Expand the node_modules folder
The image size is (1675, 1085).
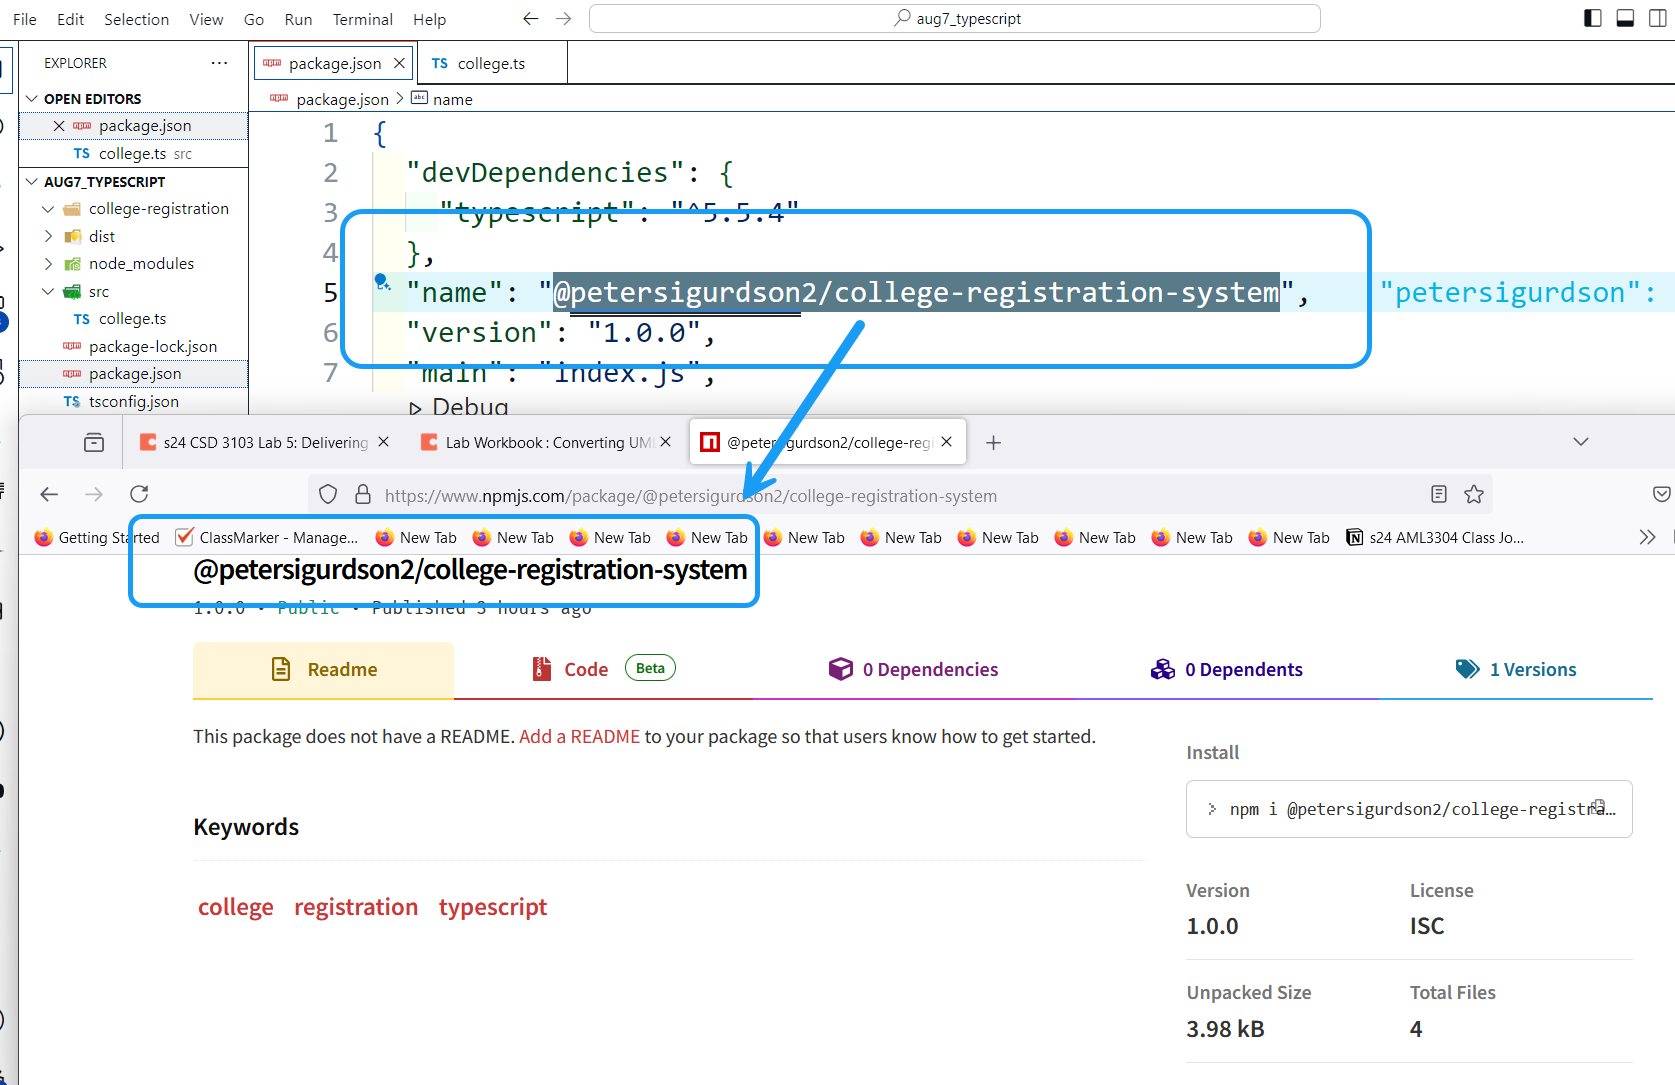click(x=48, y=263)
